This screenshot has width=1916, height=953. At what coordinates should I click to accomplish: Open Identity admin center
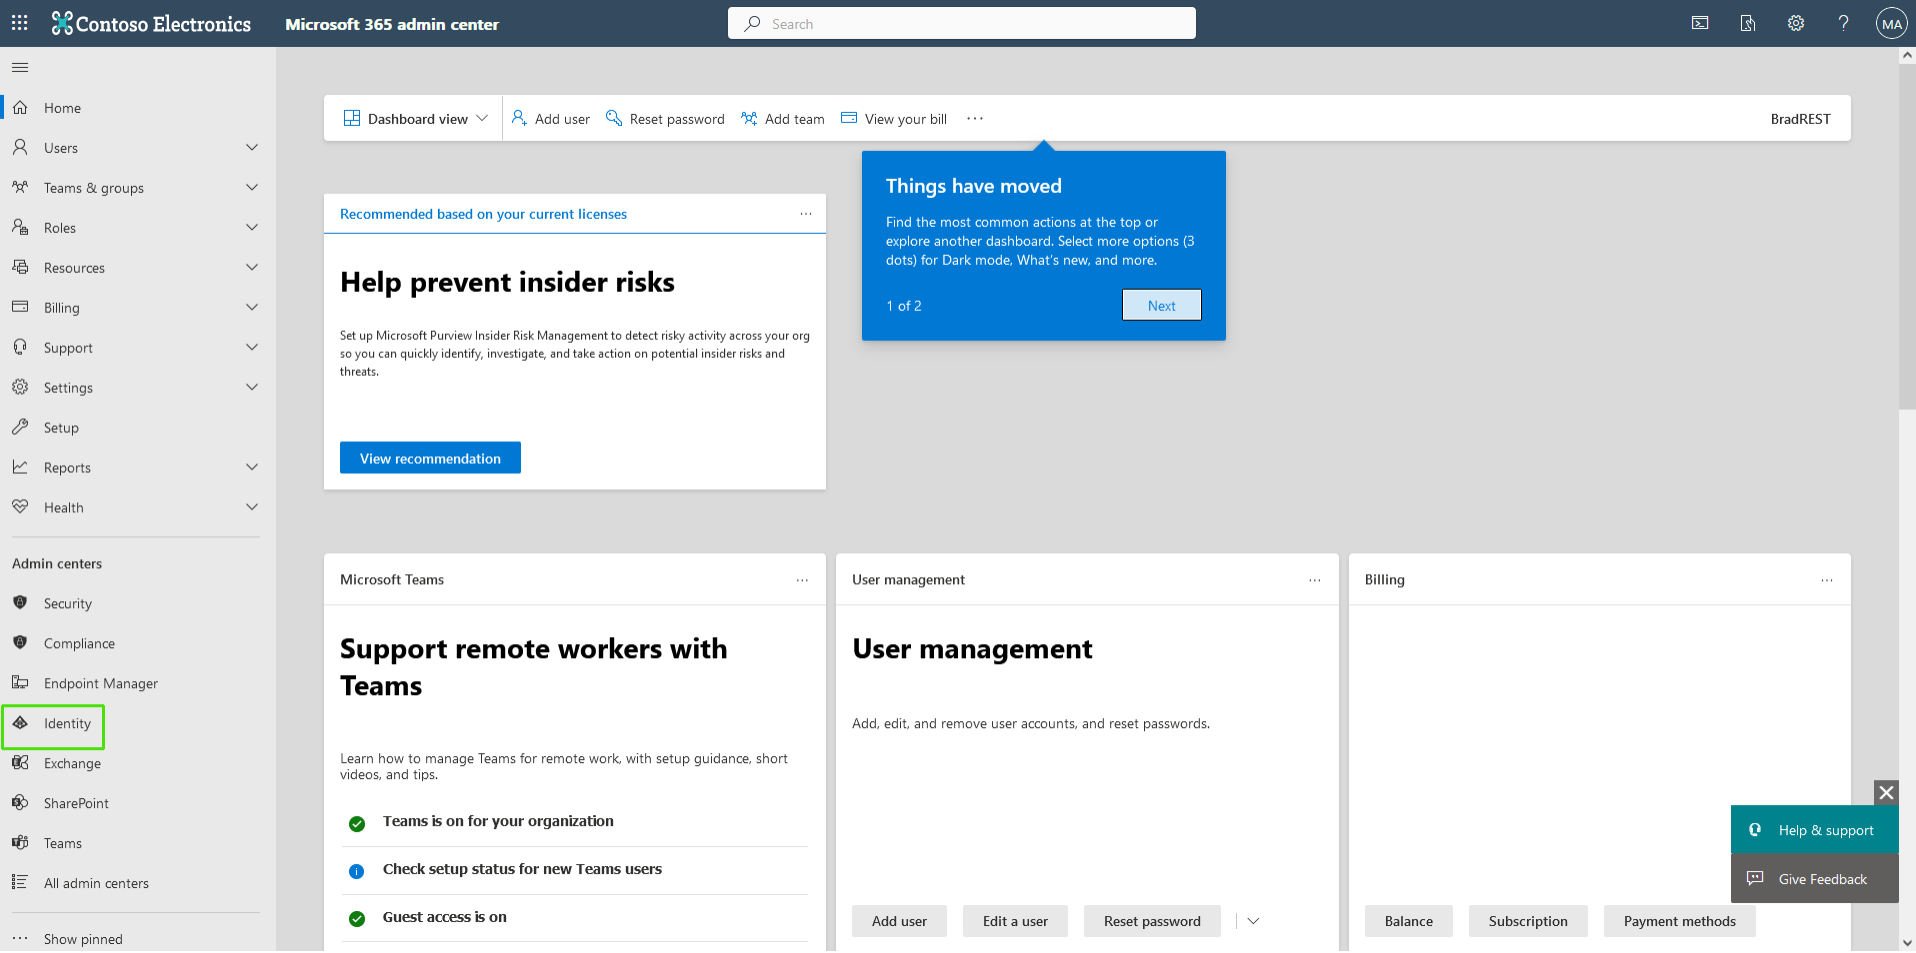[x=67, y=724]
